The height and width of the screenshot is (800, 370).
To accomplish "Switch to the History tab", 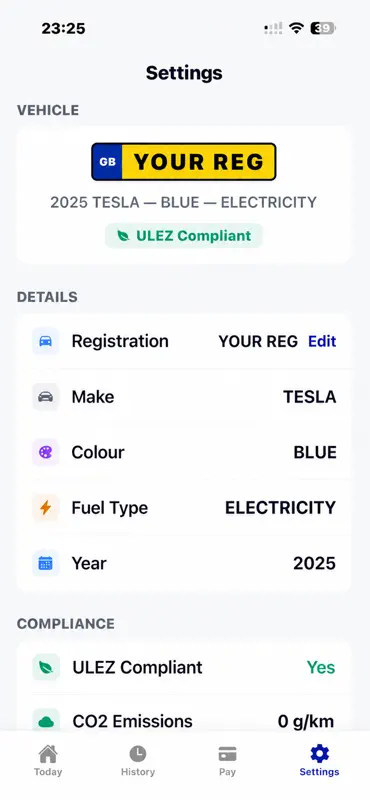I will click(138, 760).
